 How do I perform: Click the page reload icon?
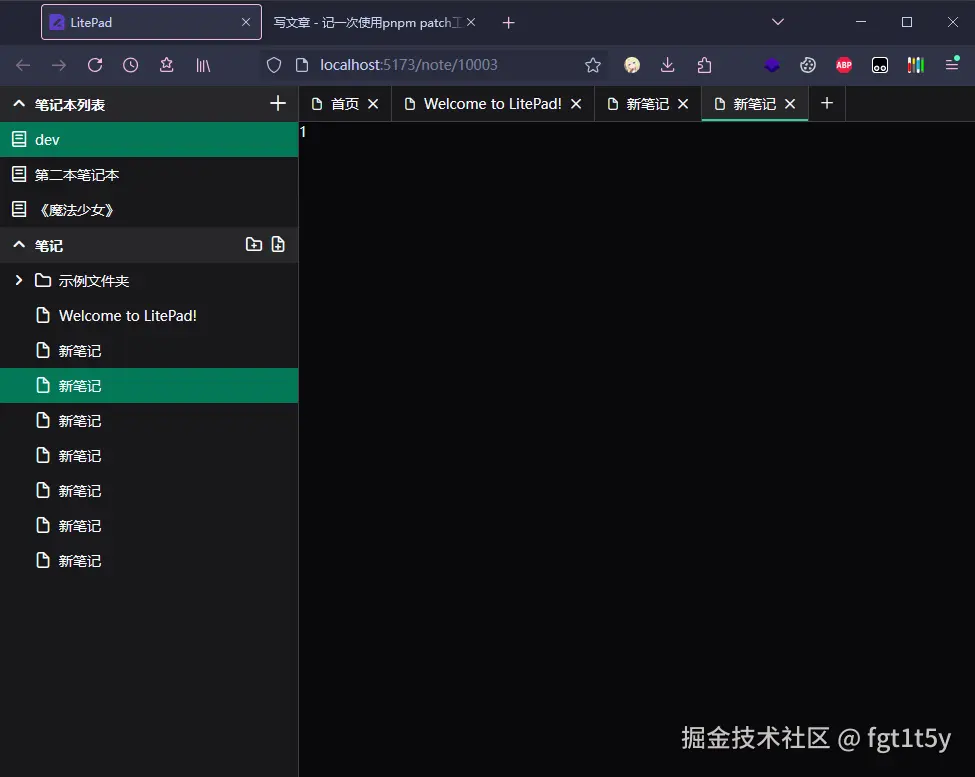click(x=93, y=64)
